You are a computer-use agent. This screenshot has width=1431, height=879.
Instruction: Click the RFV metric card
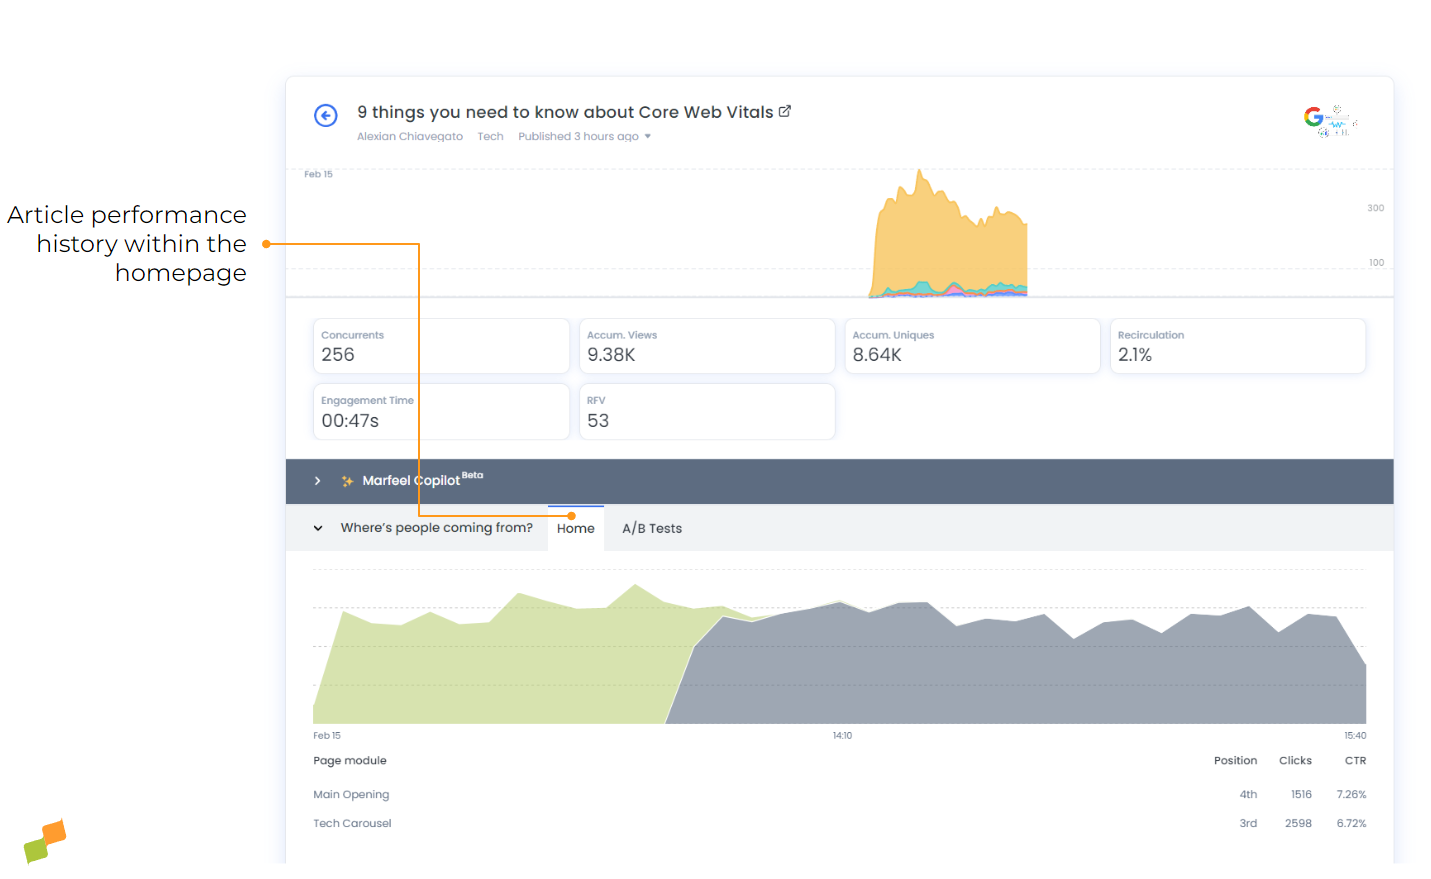(706, 411)
